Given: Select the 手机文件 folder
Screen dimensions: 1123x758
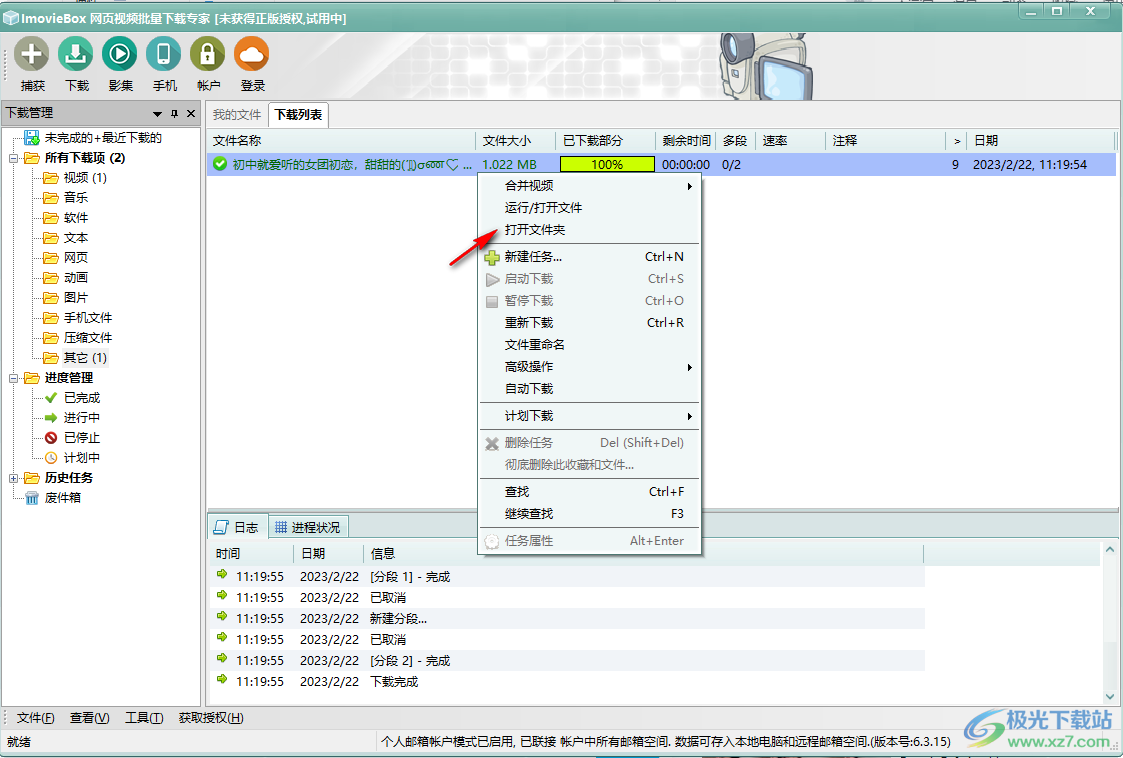Looking at the screenshot, I should pos(87,318).
